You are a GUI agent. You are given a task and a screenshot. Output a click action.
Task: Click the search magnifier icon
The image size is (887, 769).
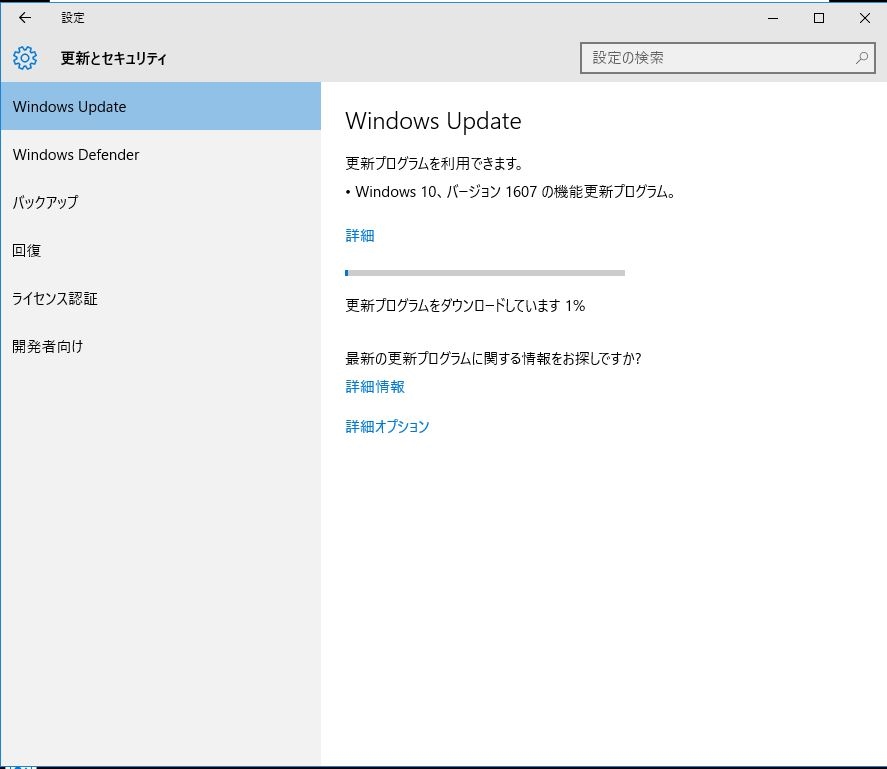pyautogui.click(x=862, y=58)
